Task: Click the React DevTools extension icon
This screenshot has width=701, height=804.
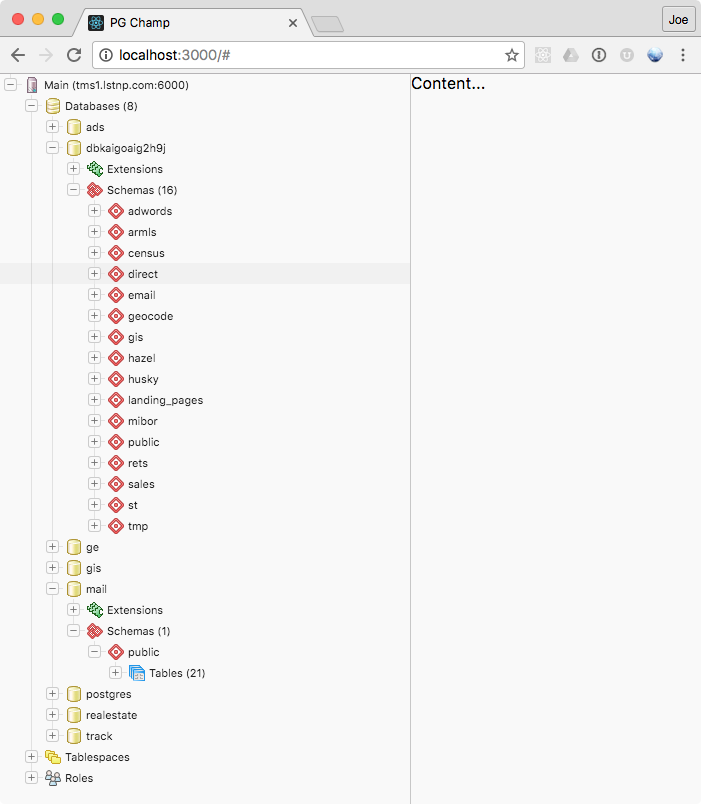Action: click(x=543, y=55)
